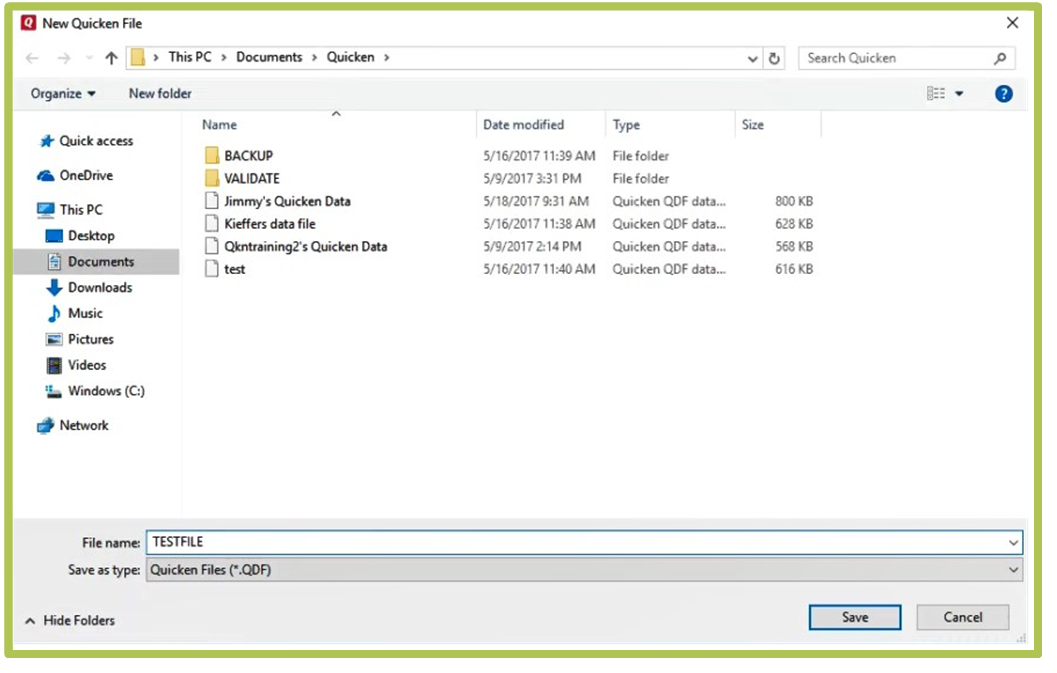Open the Organize menu
This screenshot has width=1057, height=673.
(x=63, y=94)
